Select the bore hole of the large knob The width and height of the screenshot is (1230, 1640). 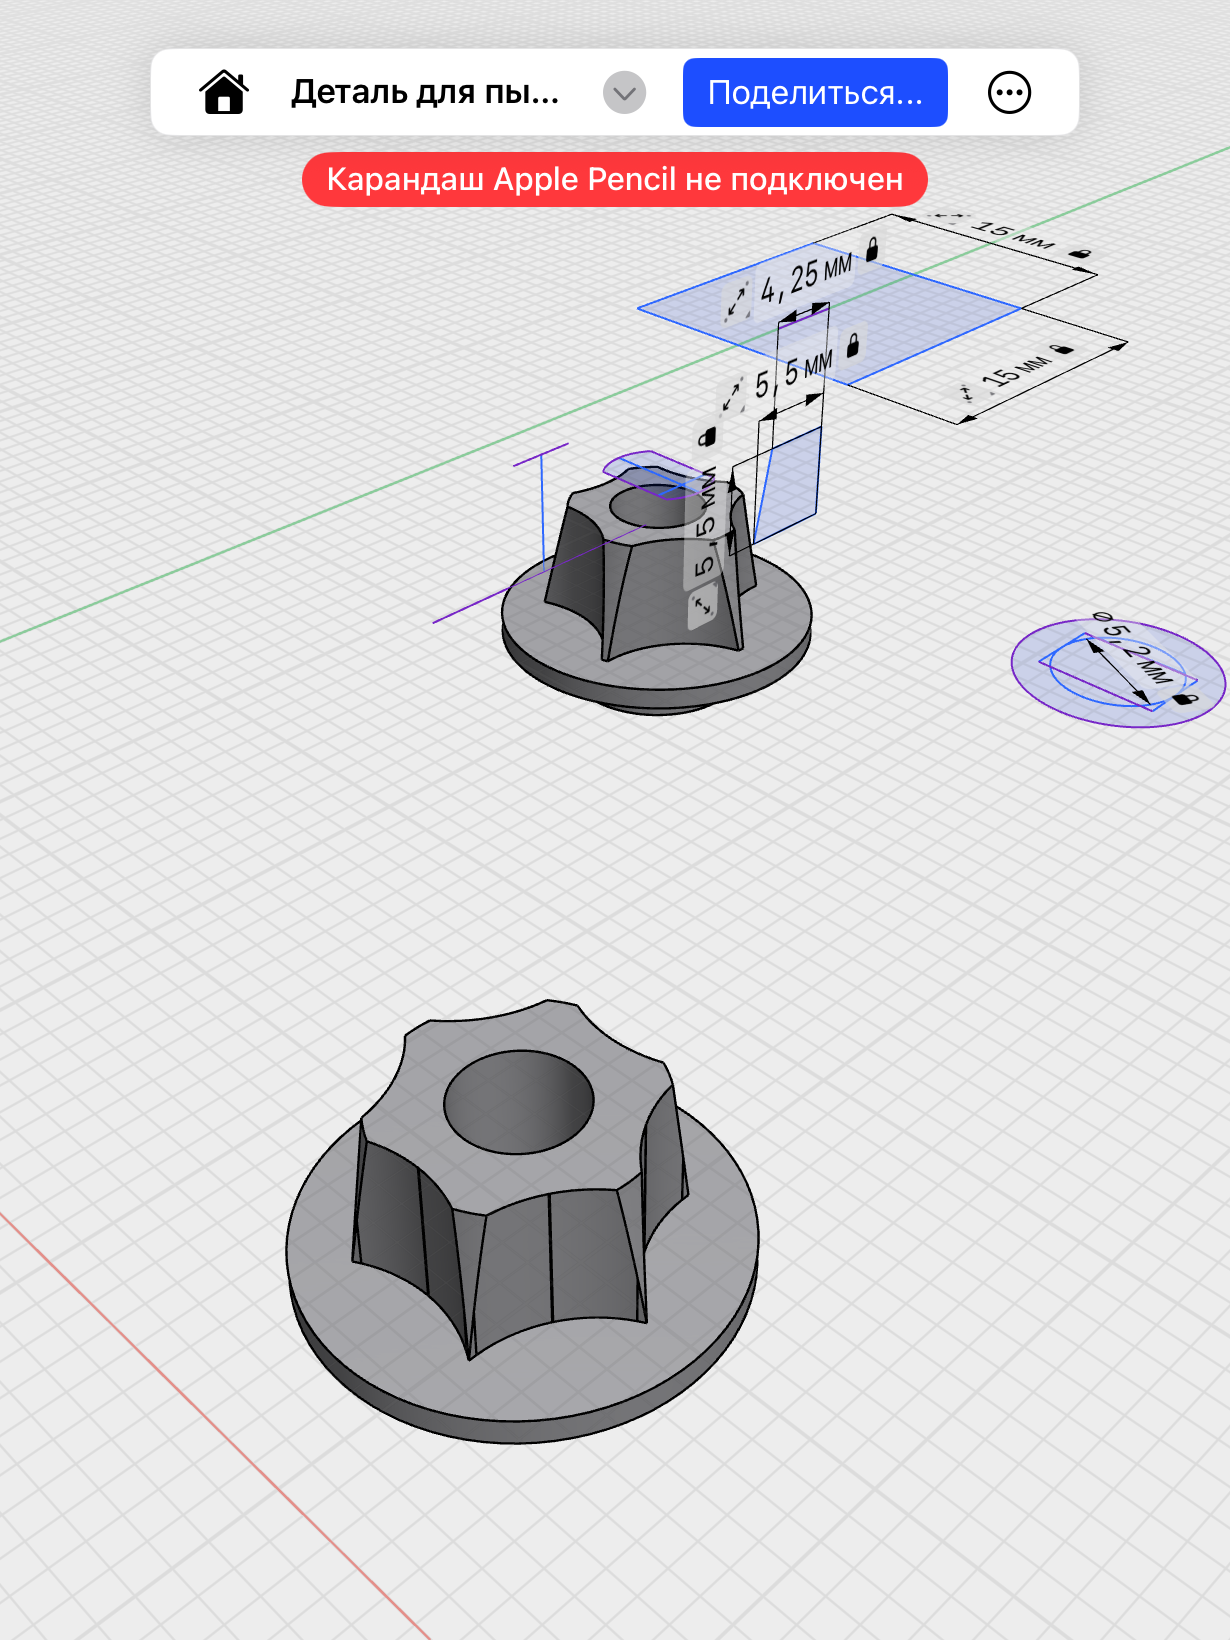518,1102
